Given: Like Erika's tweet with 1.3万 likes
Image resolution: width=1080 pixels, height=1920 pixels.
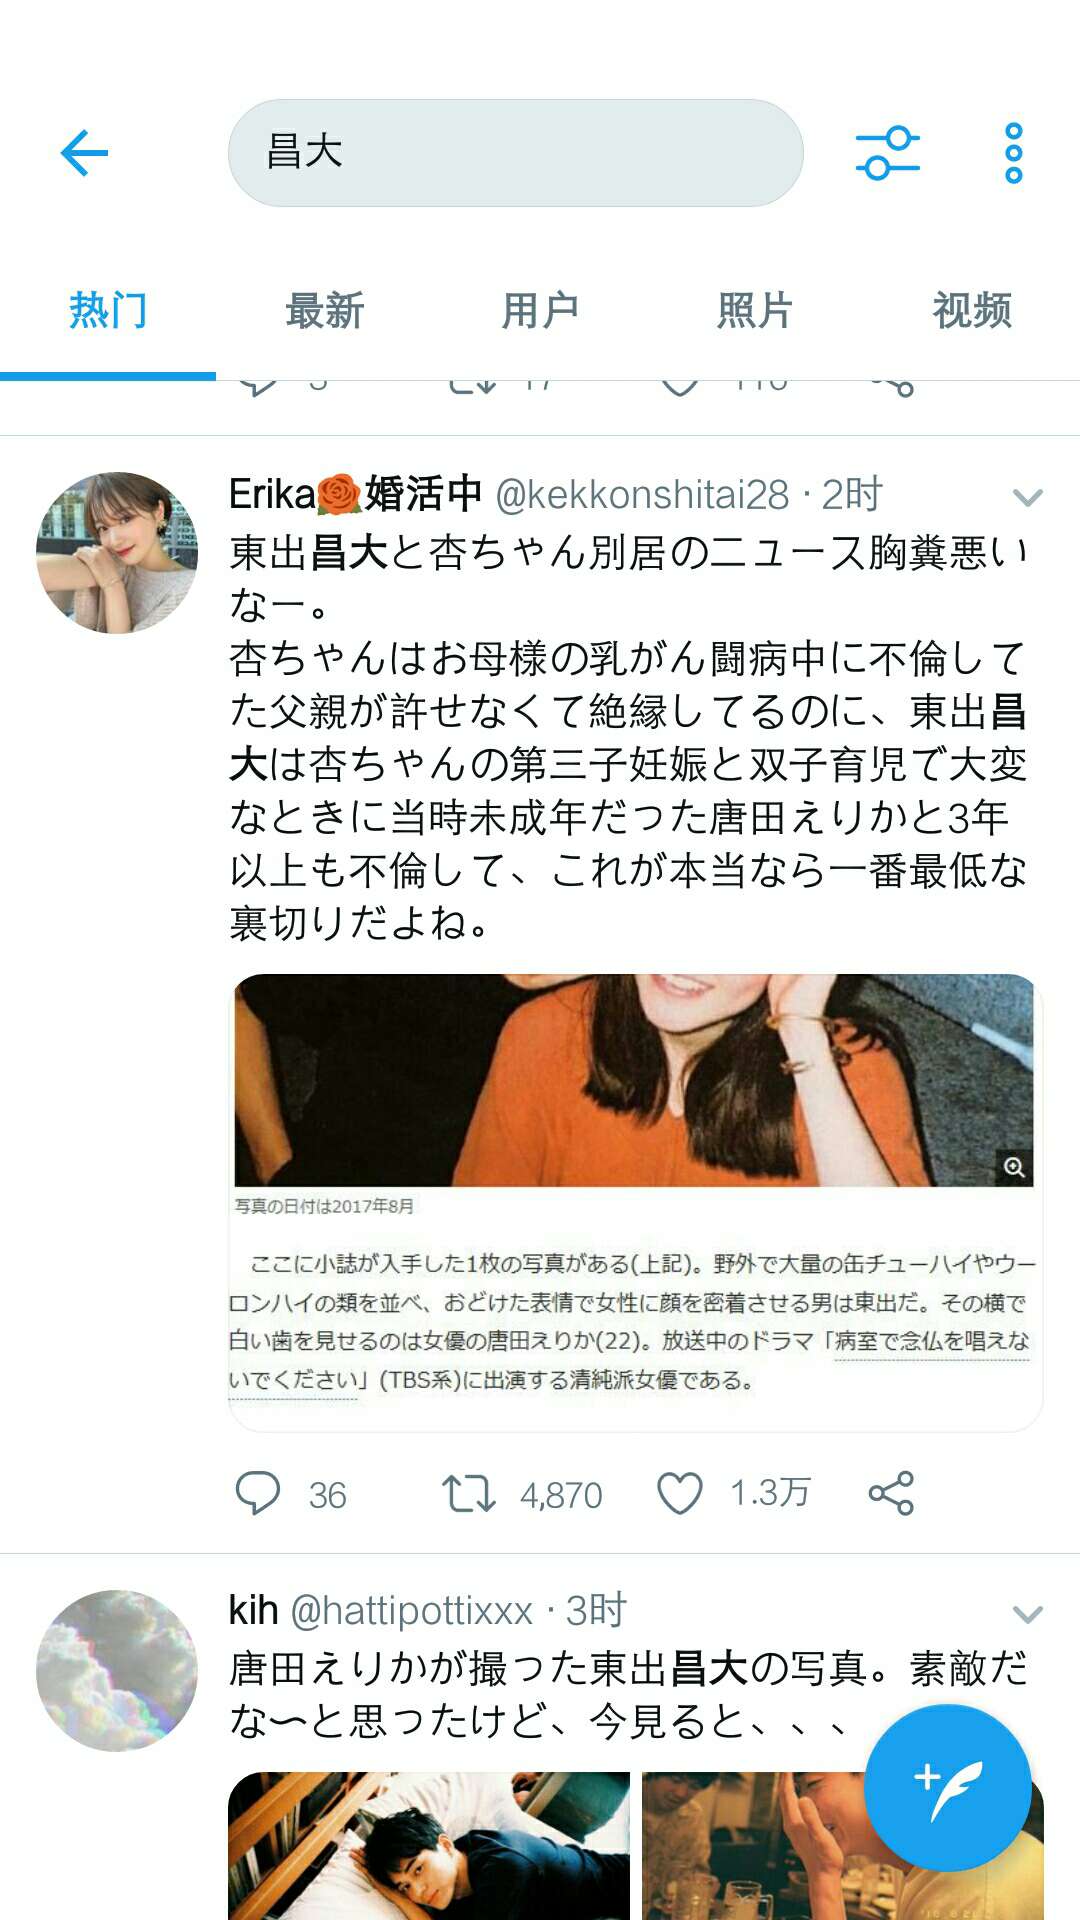Looking at the screenshot, I should [x=680, y=1494].
